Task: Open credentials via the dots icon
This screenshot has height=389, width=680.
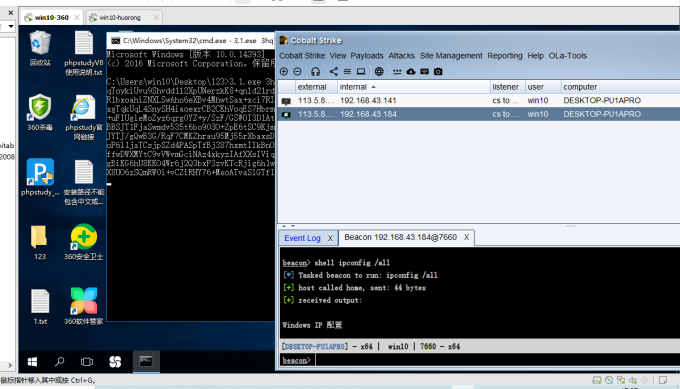Action: click(397, 72)
